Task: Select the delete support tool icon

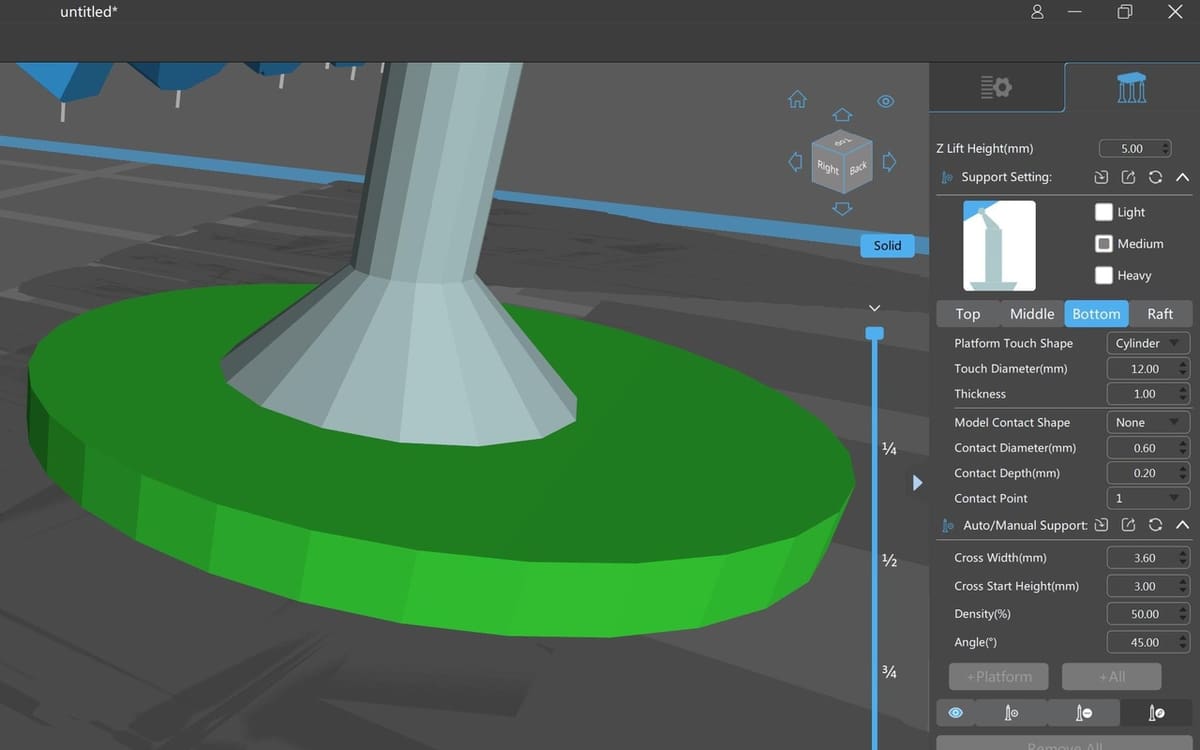Action: pos(1083,712)
